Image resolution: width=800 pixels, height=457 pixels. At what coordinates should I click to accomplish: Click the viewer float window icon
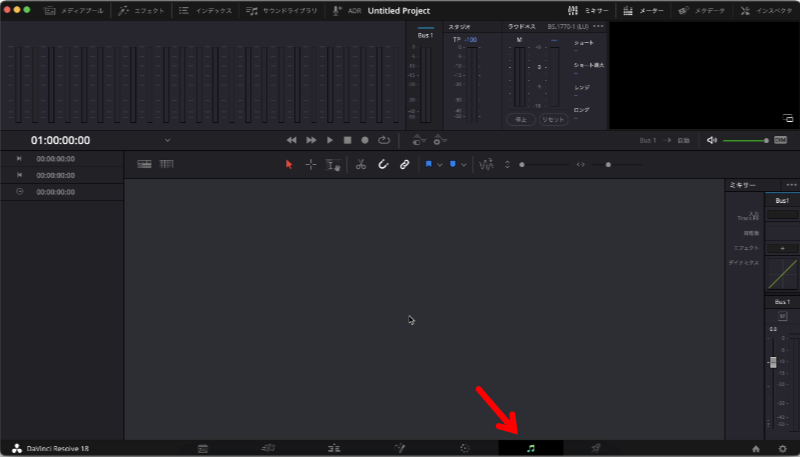click(788, 118)
